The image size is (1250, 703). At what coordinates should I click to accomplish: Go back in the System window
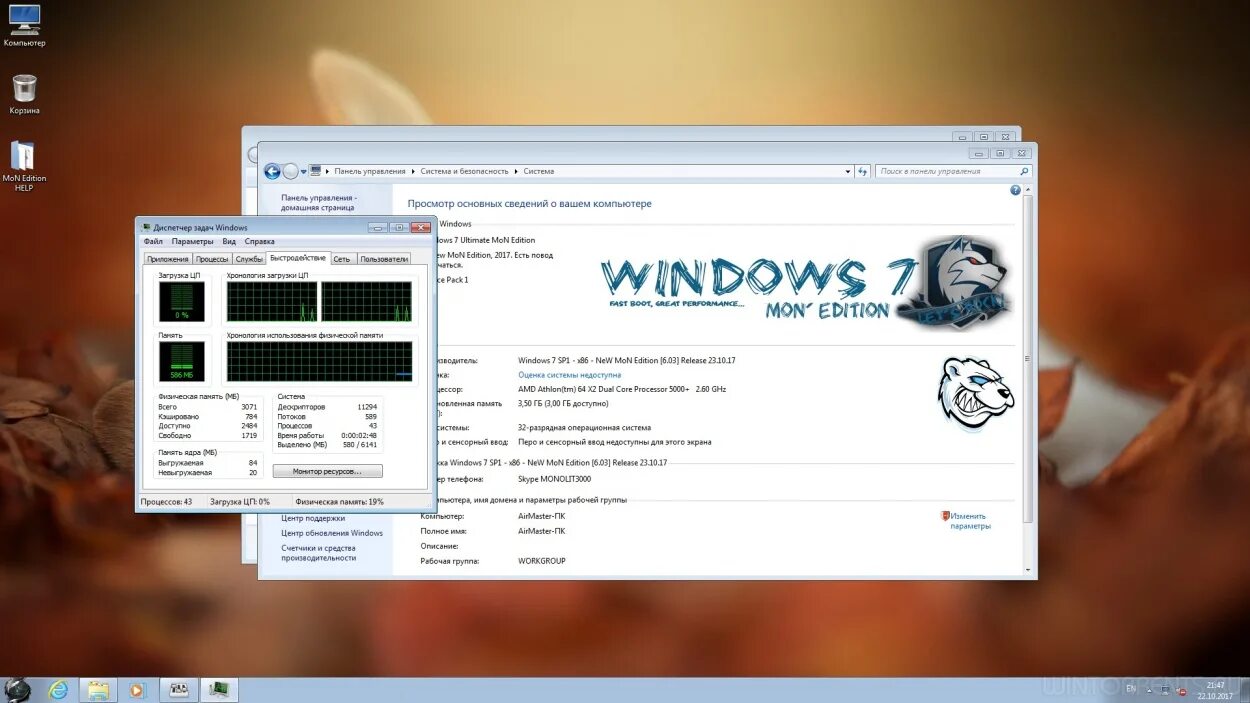click(x=272, y=171)
